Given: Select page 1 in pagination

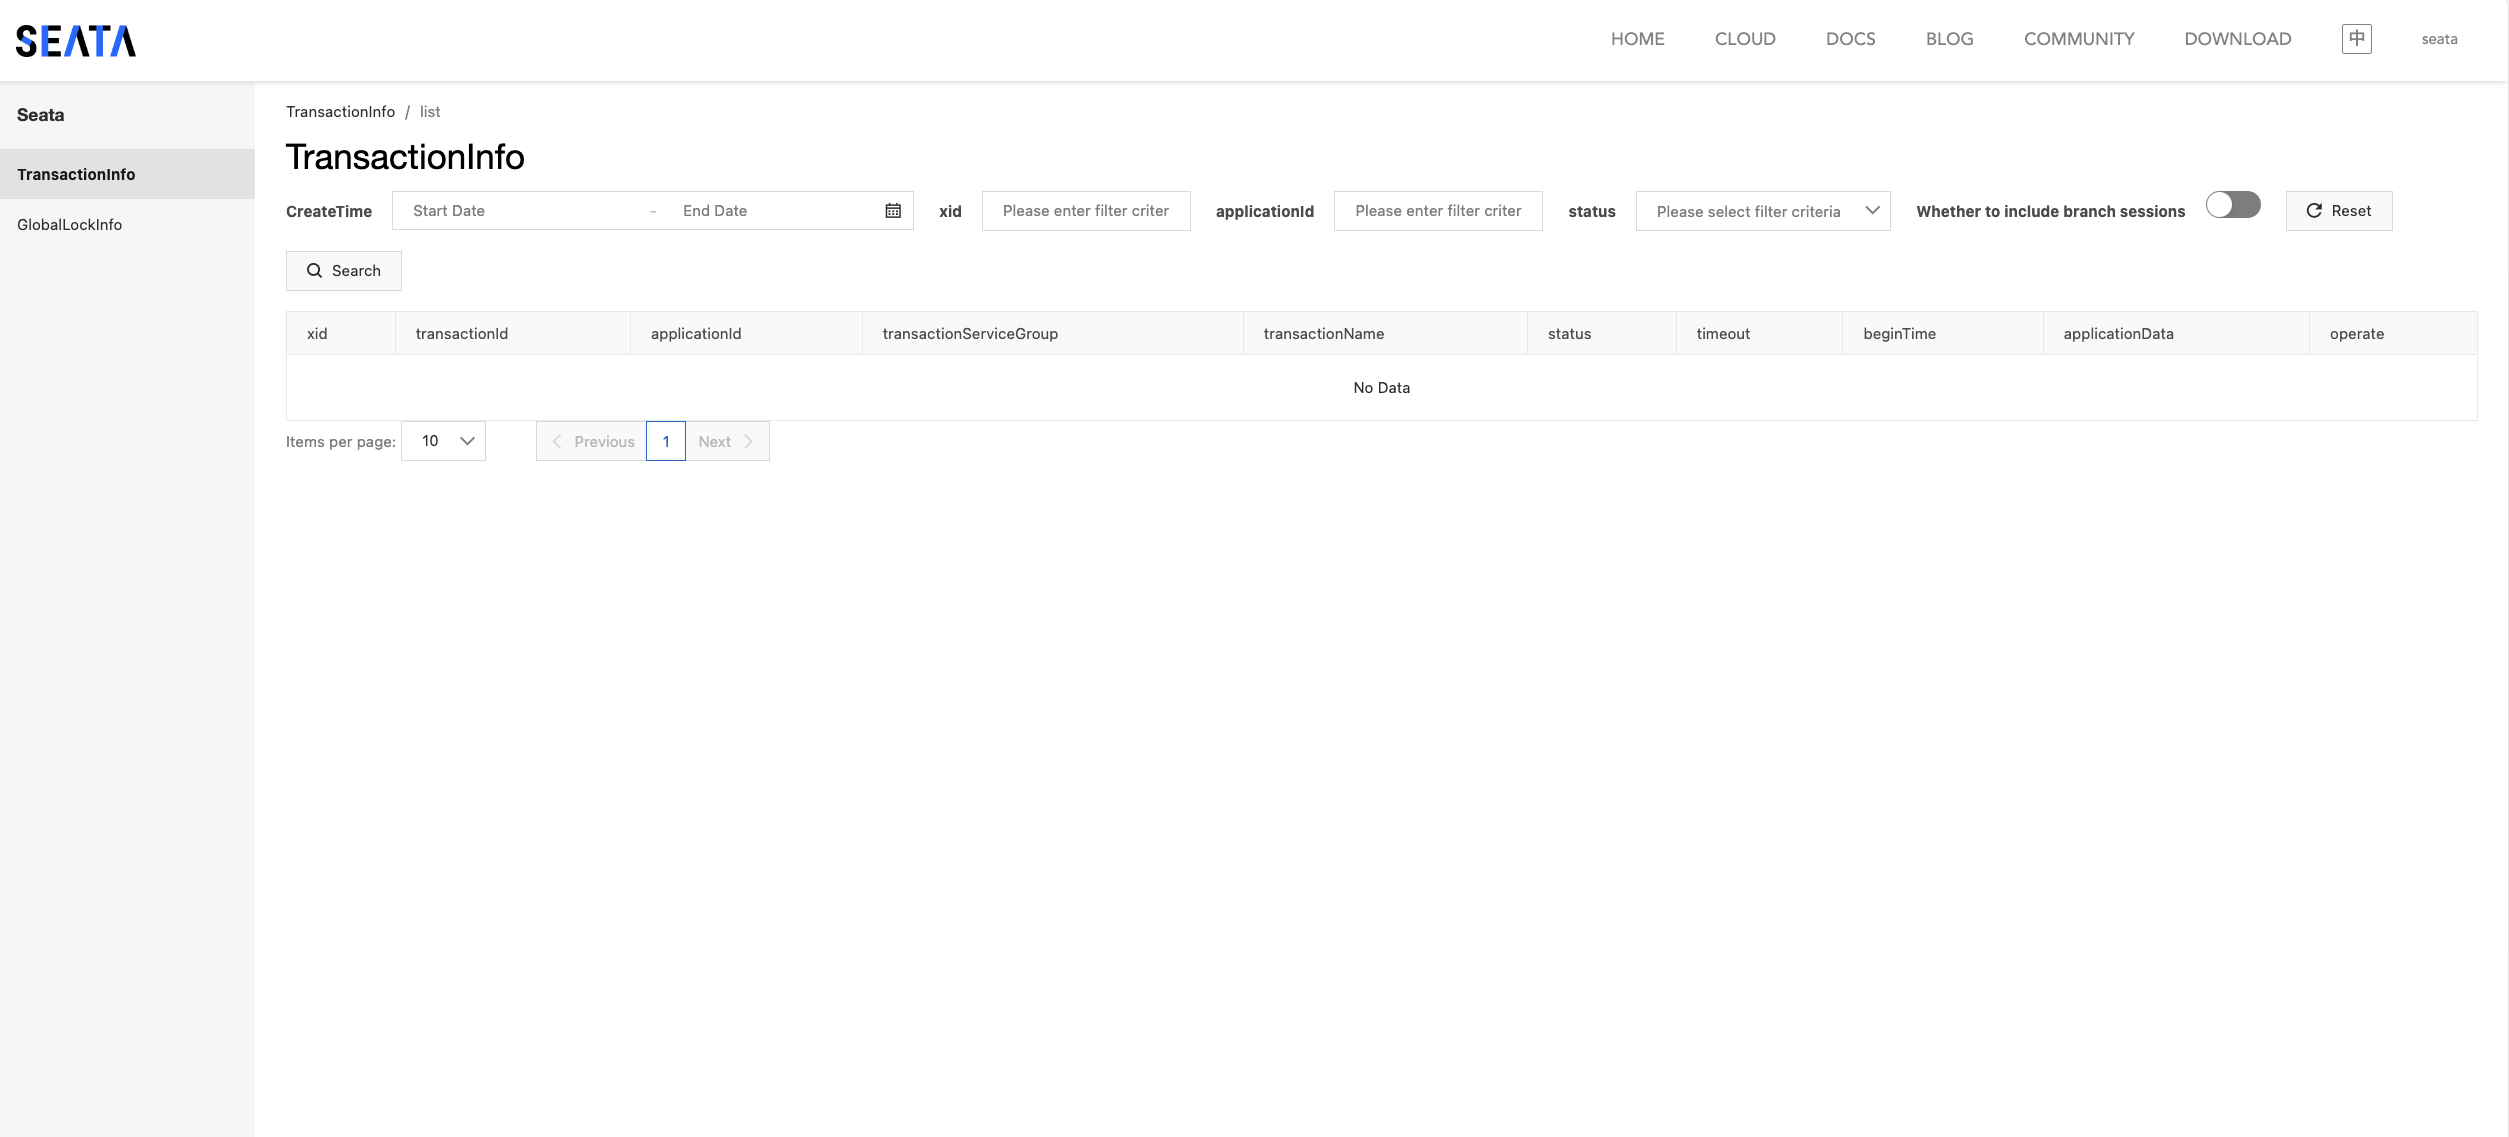Looking at the screenshot, I should tap(665, 442).
